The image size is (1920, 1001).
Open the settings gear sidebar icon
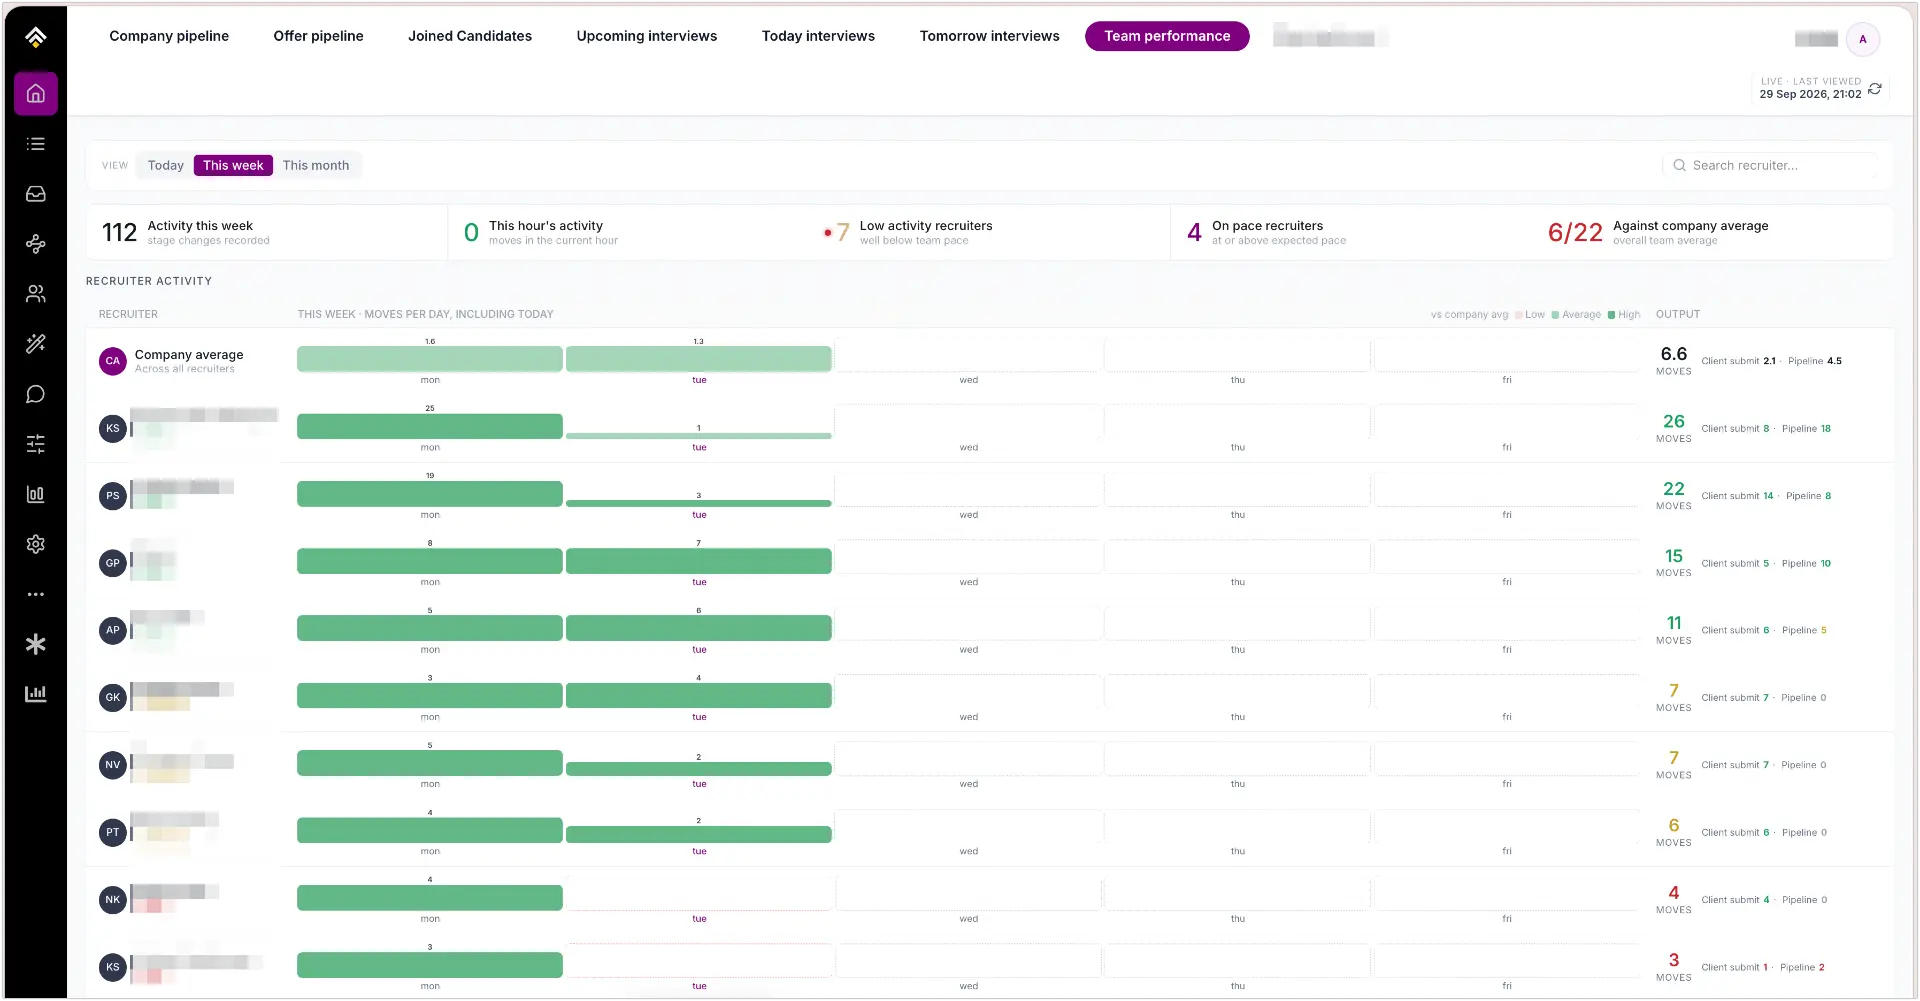36,544
